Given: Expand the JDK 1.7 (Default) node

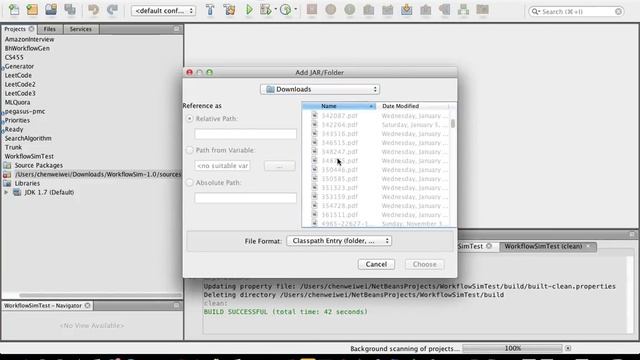Looking at the screenshot, I should [x=6, y=192].
